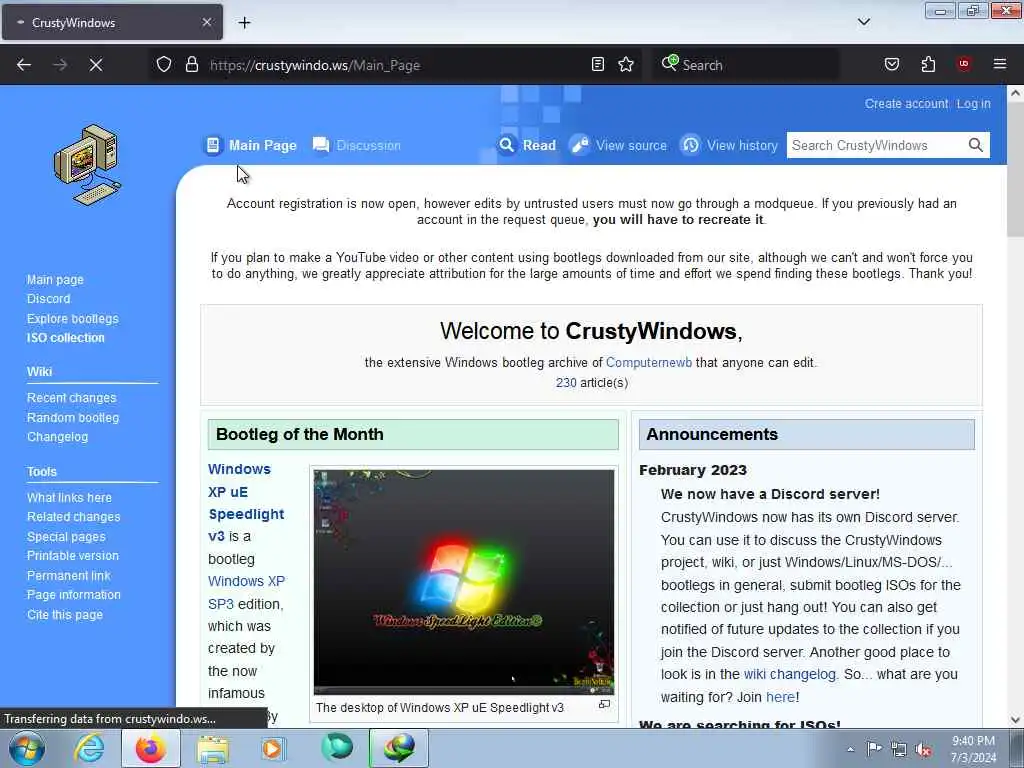Open the Firefox hamburger menu
Viewport: 1024px width, 768px height.
[1000, 64]
